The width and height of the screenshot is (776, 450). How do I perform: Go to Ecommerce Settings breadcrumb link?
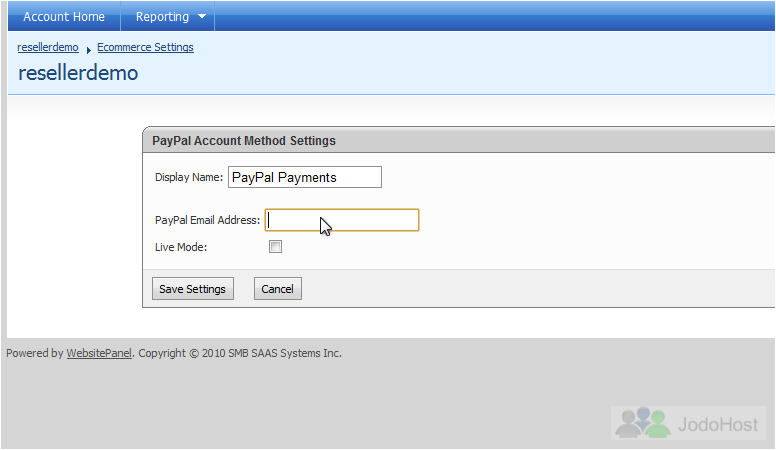point(145,47)
